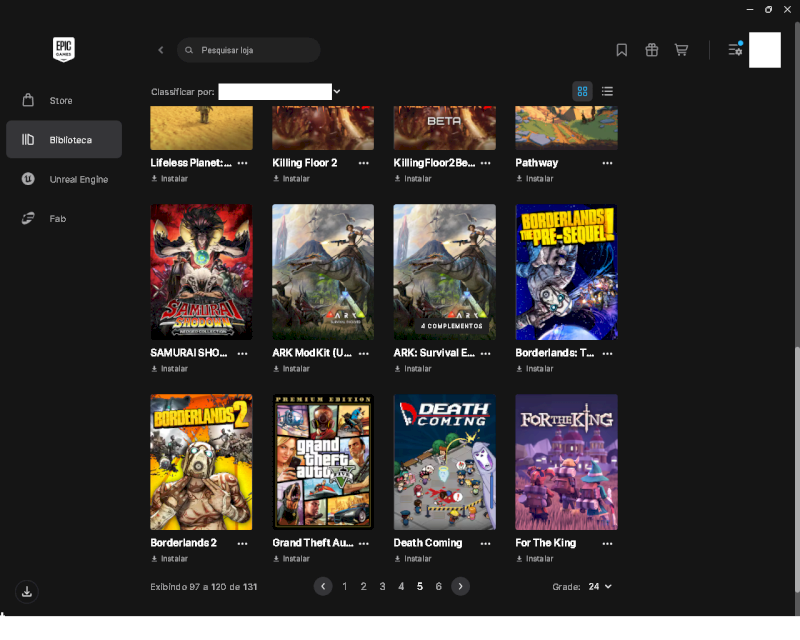Open options menu for Death Coming
The height and width of the screenshot is (640, 800).
tap(486, 544)
